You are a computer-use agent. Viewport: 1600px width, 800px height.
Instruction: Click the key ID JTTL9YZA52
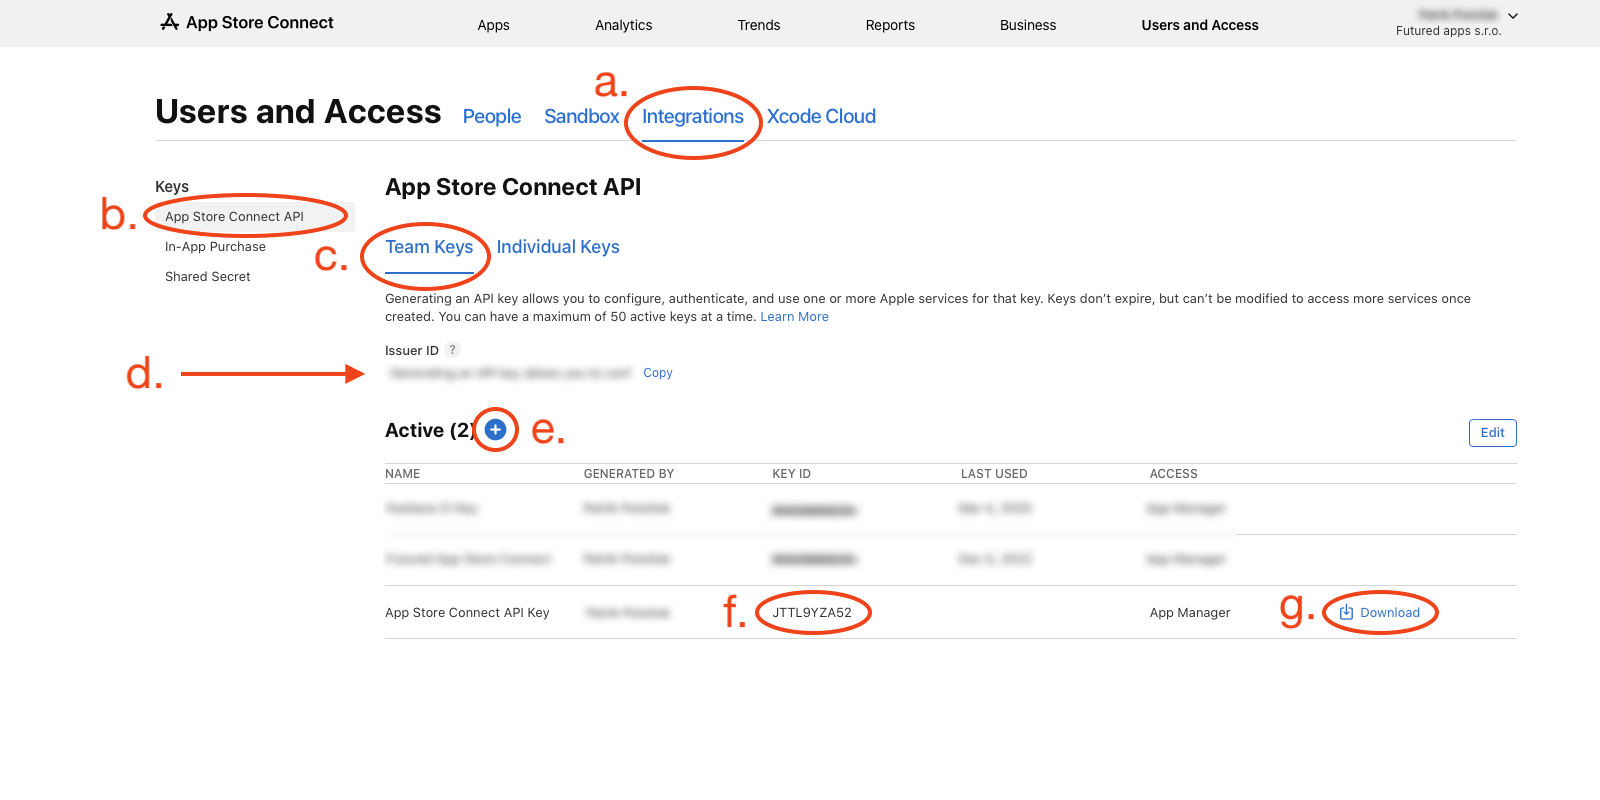pos(812,613)
